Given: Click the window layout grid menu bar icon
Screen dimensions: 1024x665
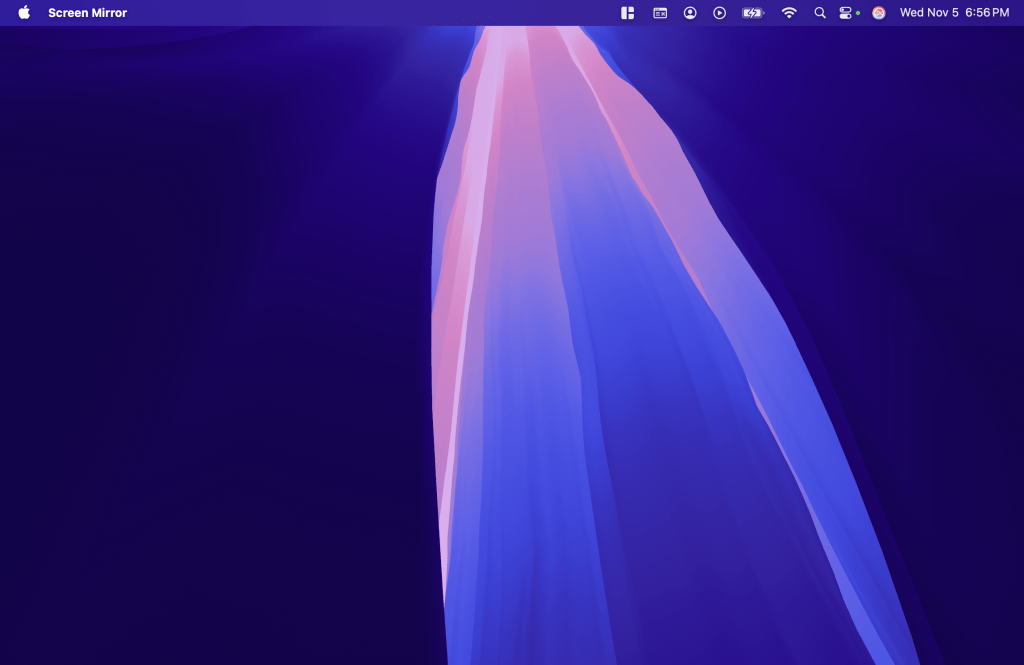Looking at the screenshot, I should [x=628, y=13].
